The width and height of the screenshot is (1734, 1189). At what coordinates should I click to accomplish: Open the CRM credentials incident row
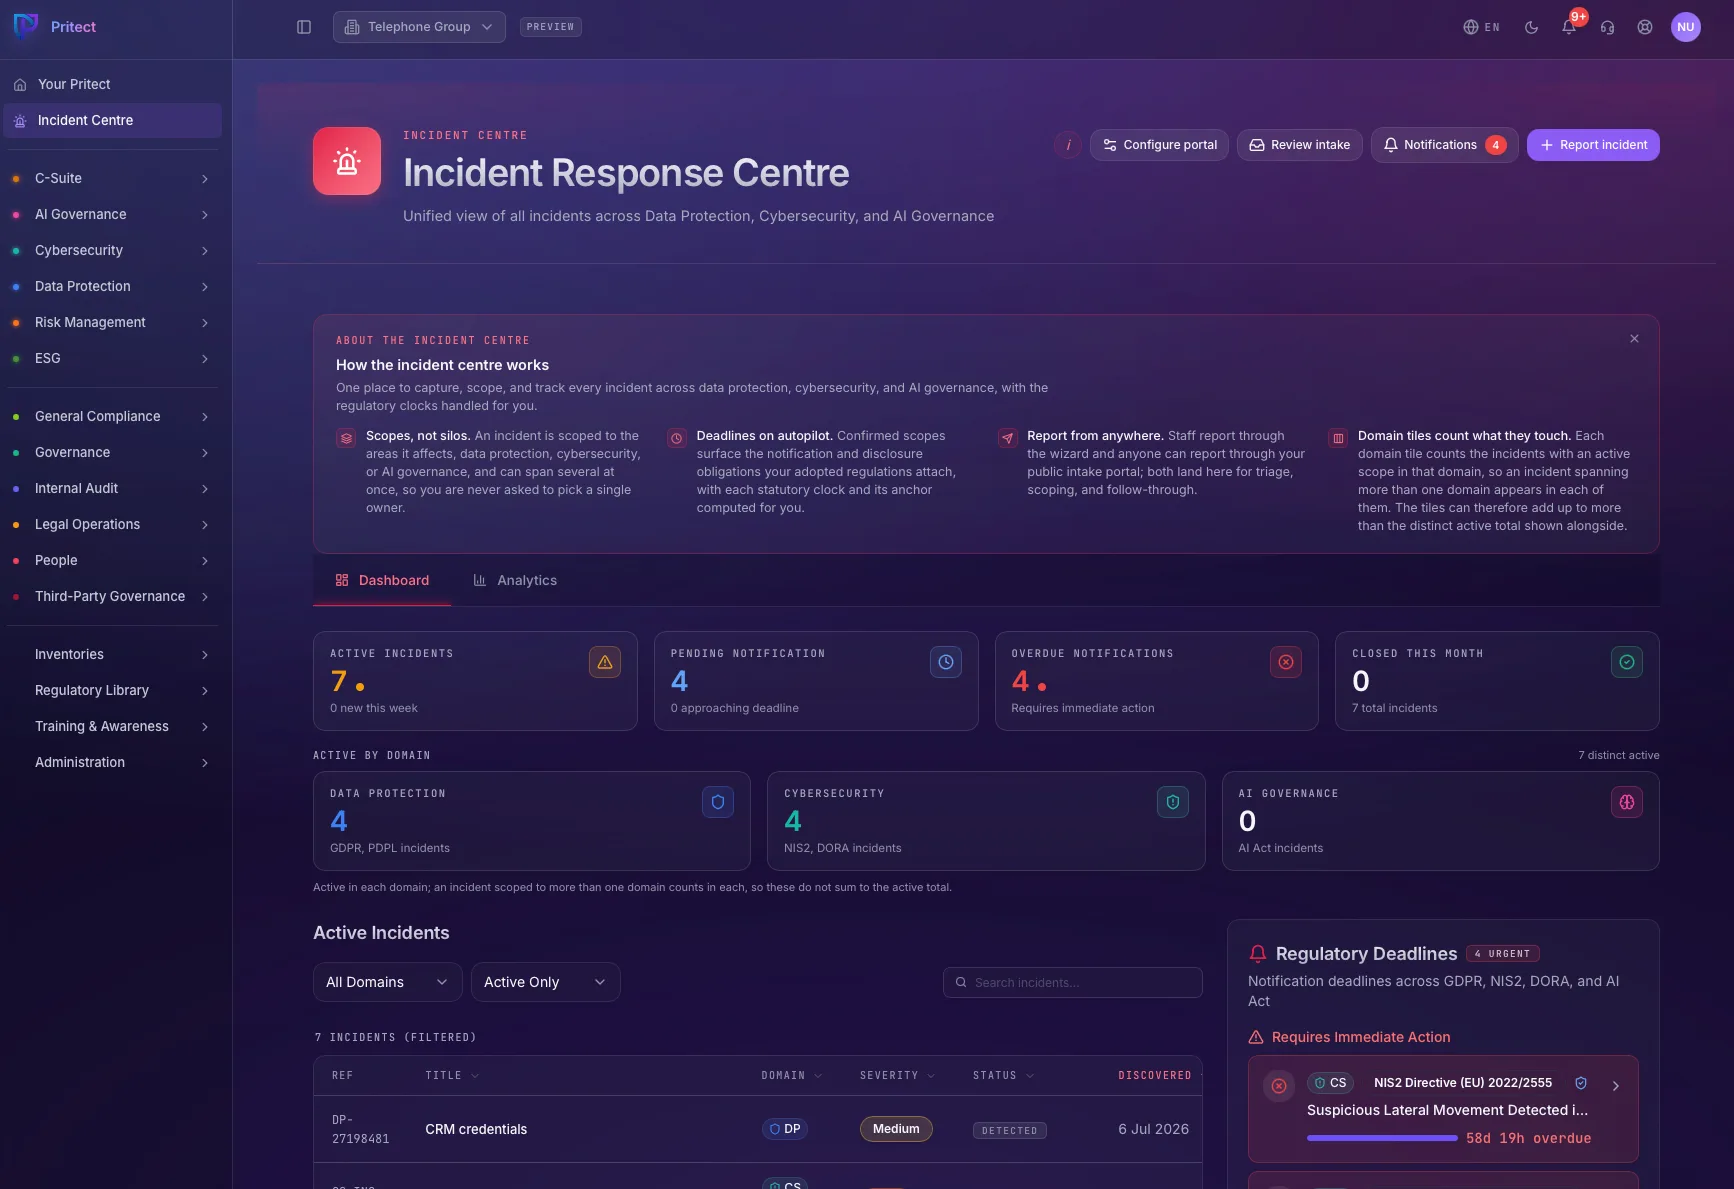(x=758, y=1129)
